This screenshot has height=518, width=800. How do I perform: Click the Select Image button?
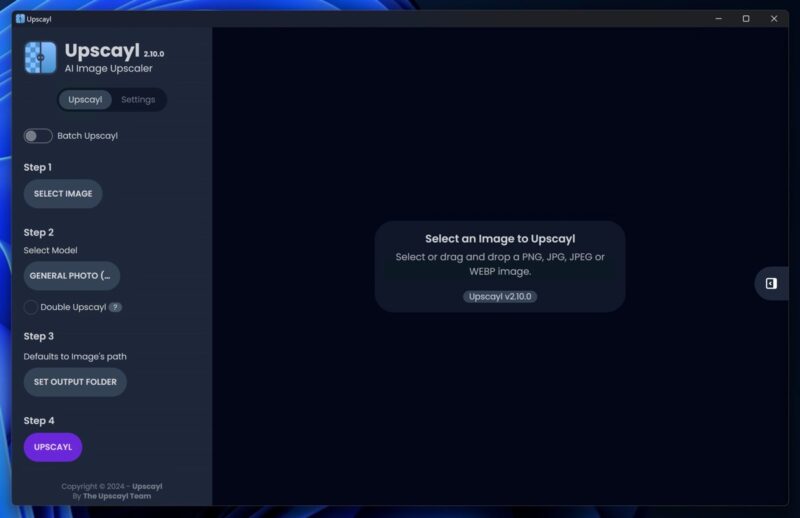coord(63,193)
